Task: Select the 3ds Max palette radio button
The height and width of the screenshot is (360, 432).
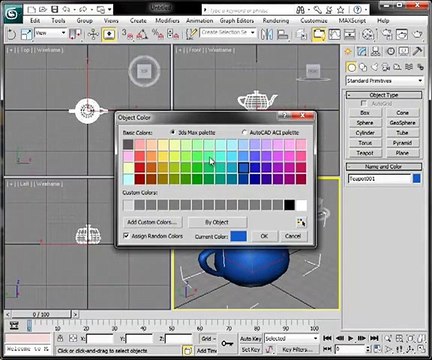Action: pos(173,132)
